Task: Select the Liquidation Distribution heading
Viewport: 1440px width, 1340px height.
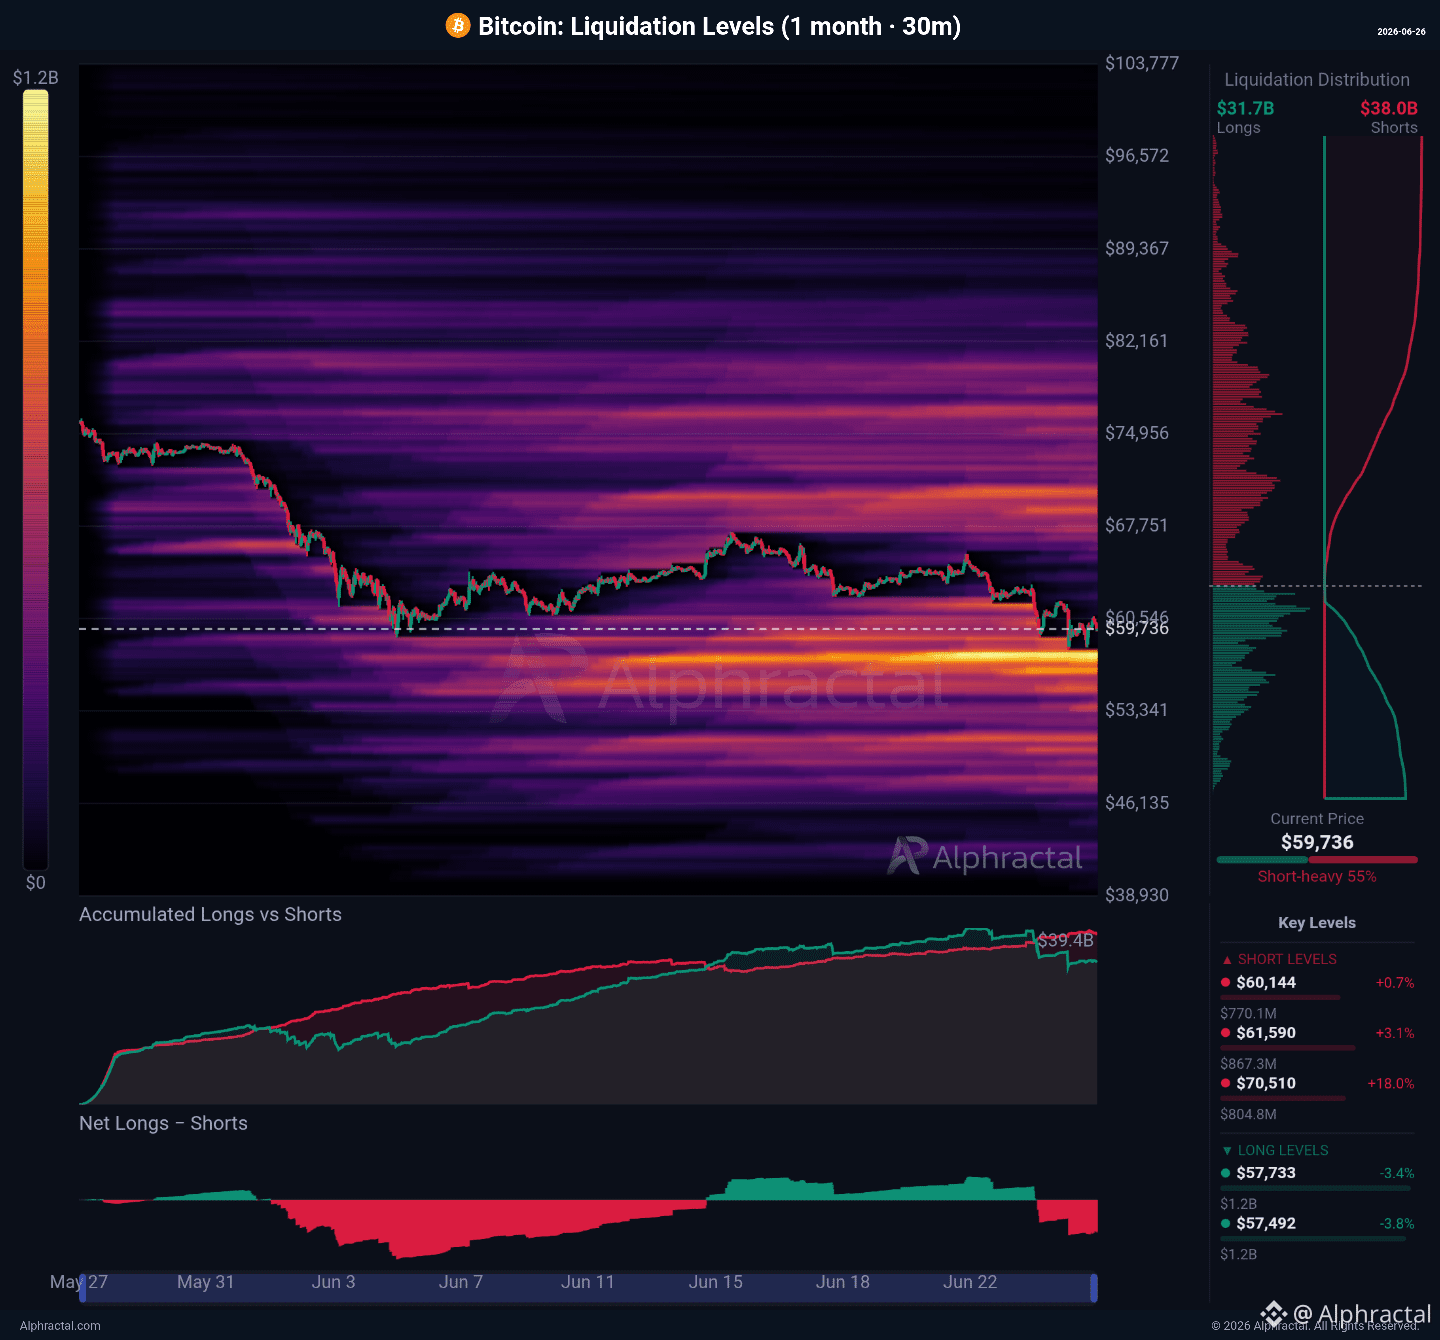Action: [x=1317, y=80]
